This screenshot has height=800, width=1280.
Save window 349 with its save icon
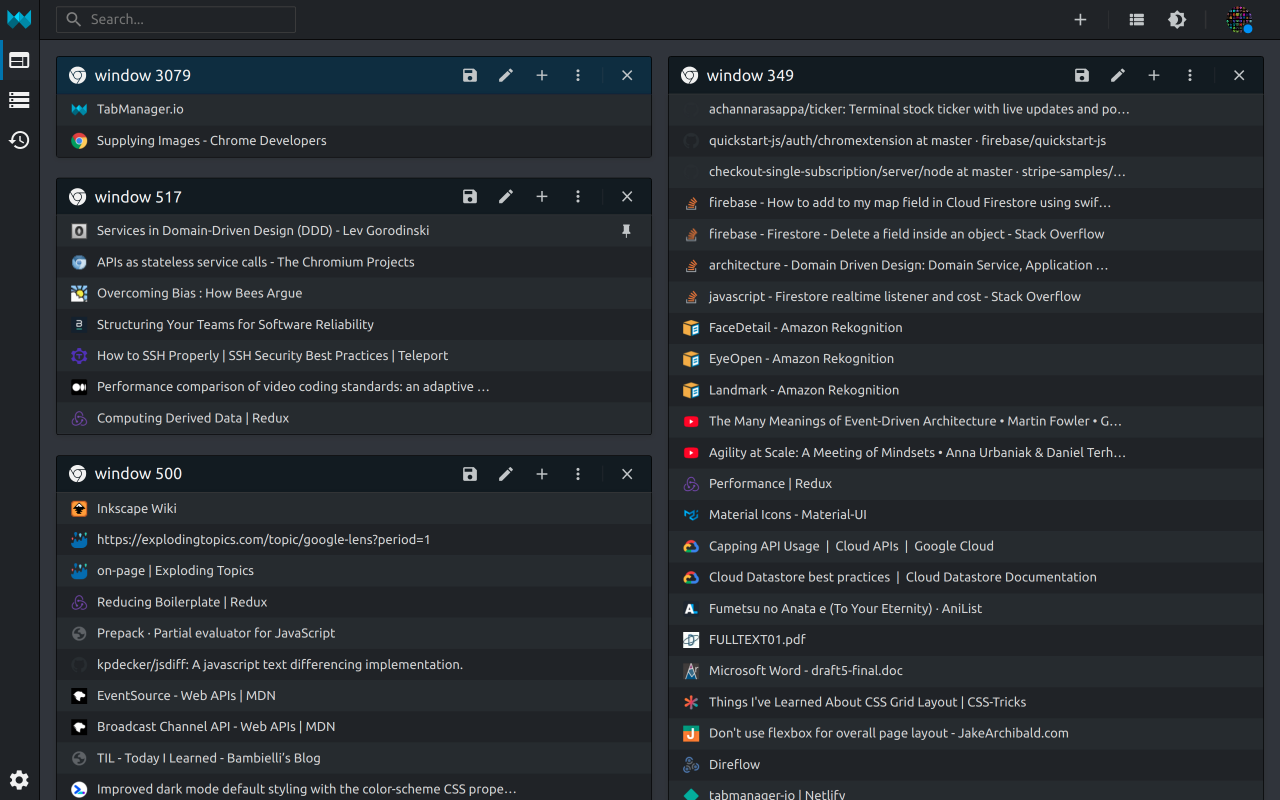pyautogui.click(x=1081, y=75)
